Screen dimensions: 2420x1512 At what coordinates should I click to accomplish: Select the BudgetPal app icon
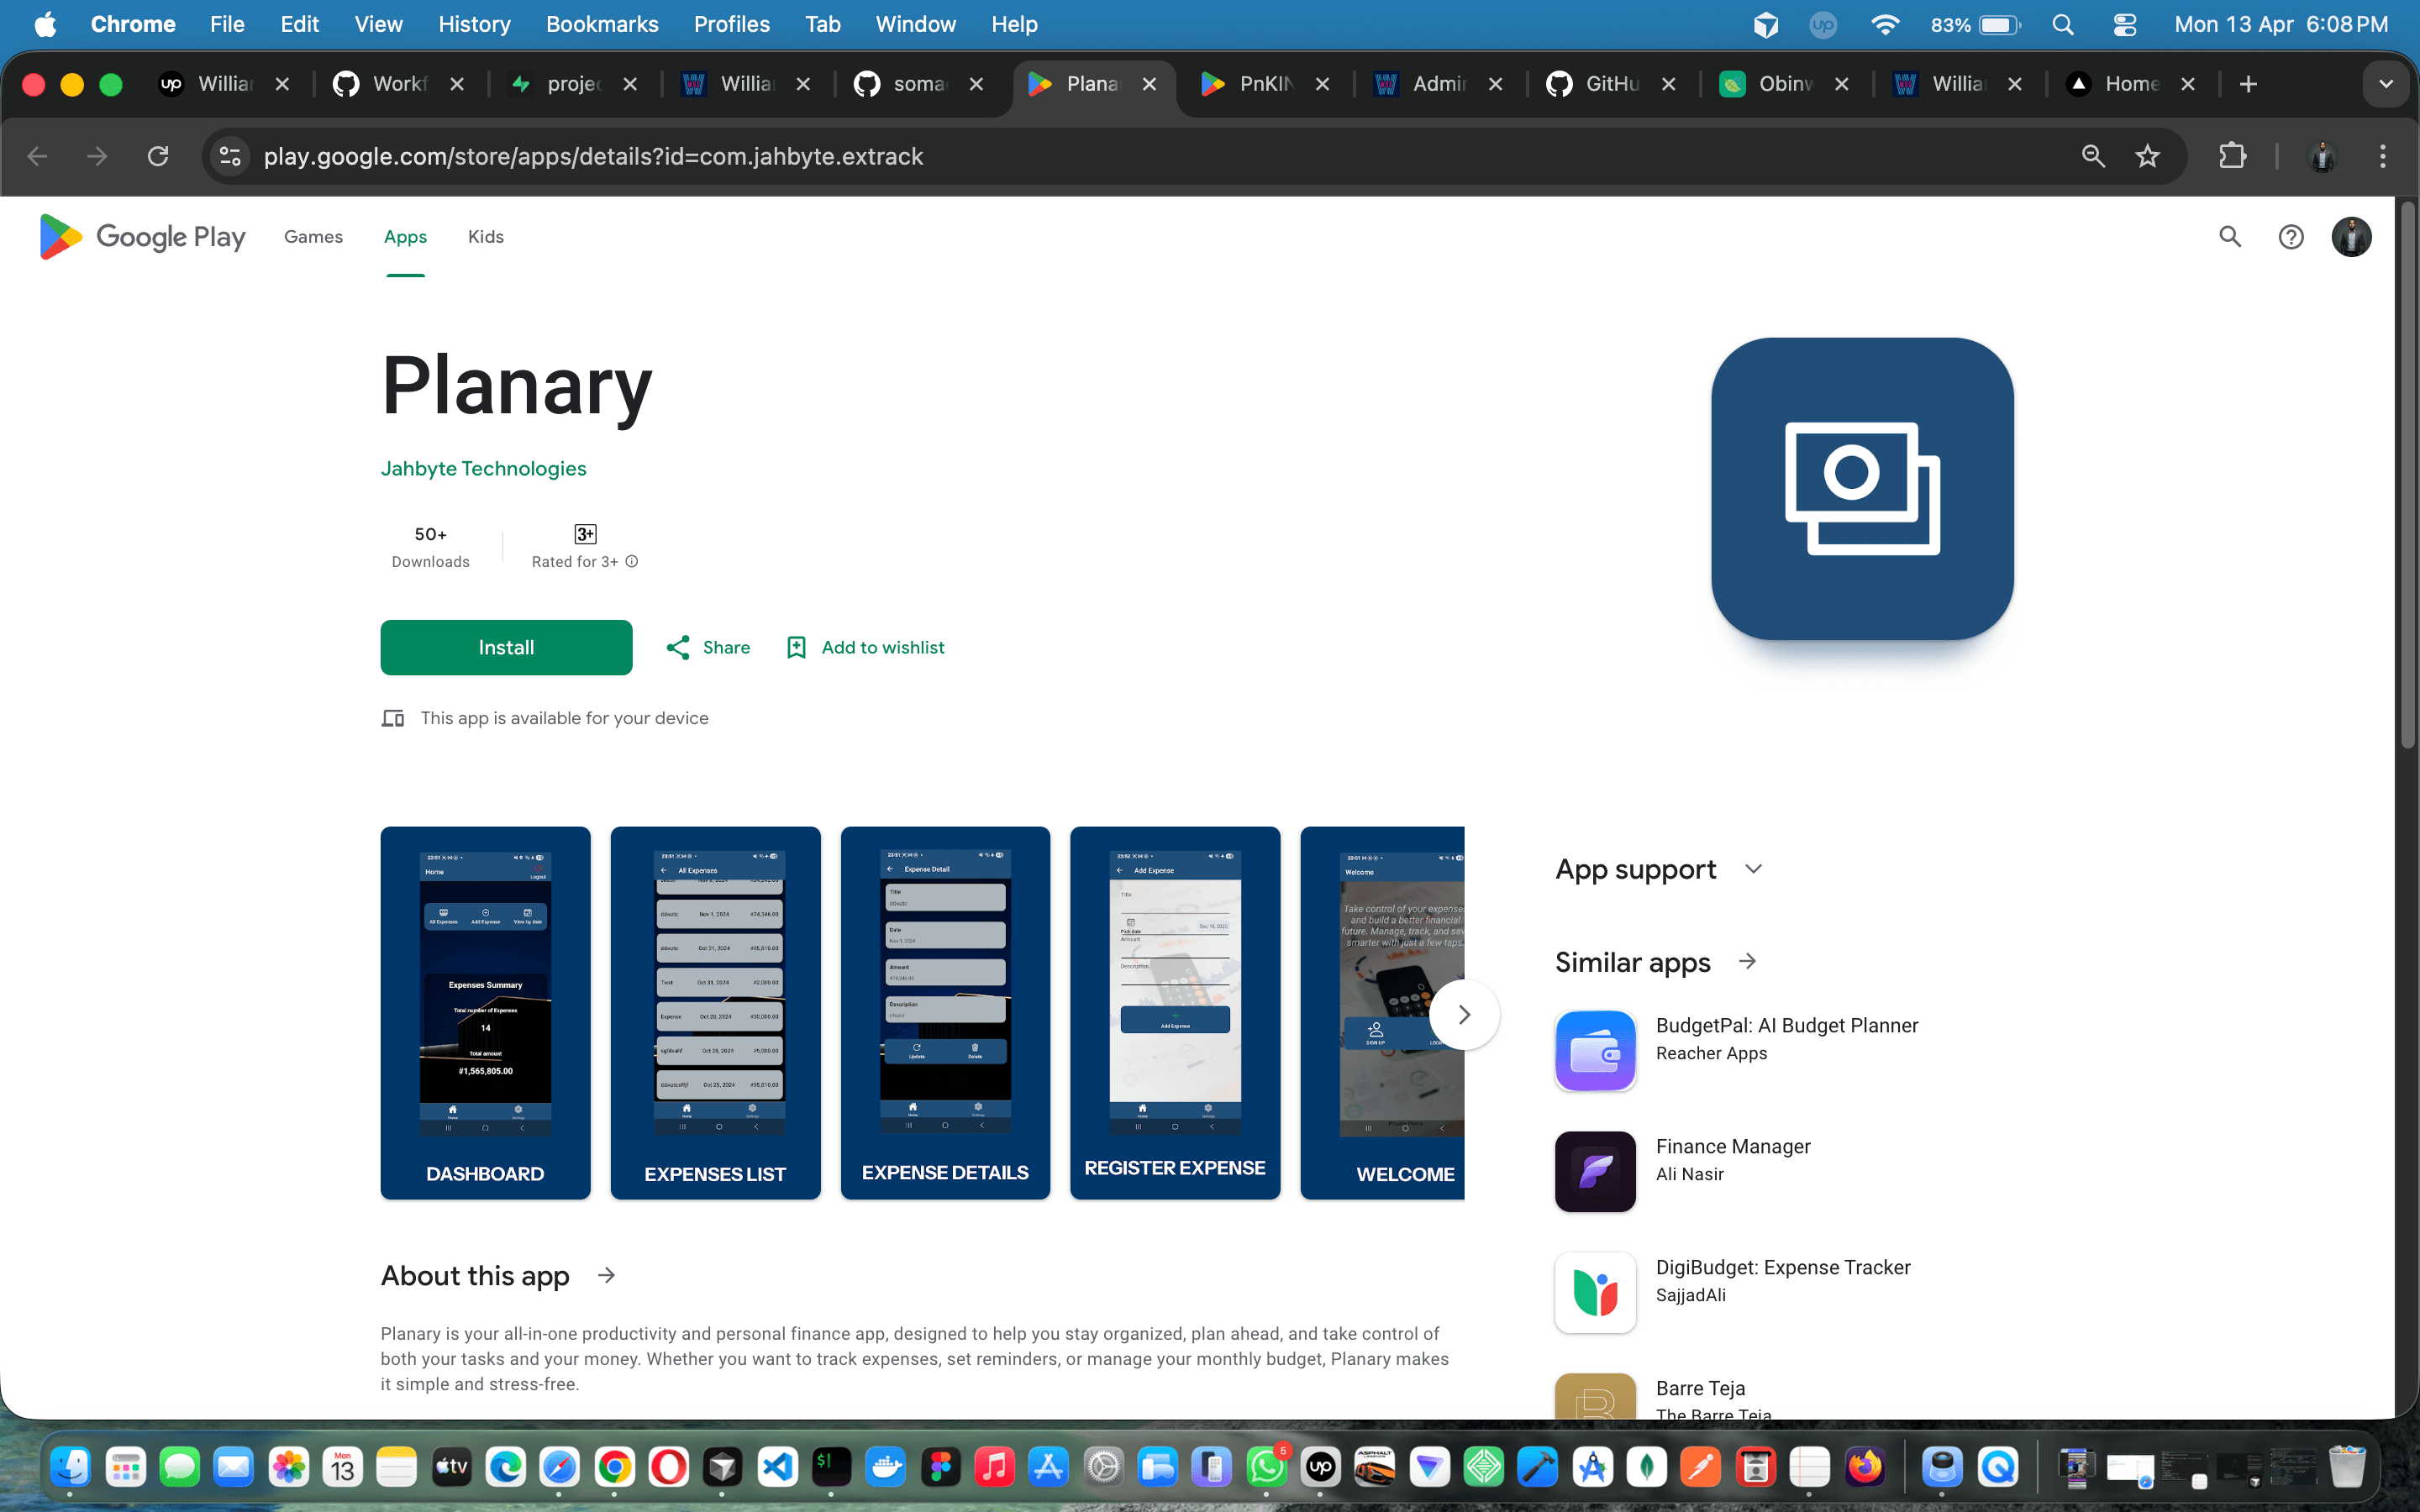[1596, 1050]
